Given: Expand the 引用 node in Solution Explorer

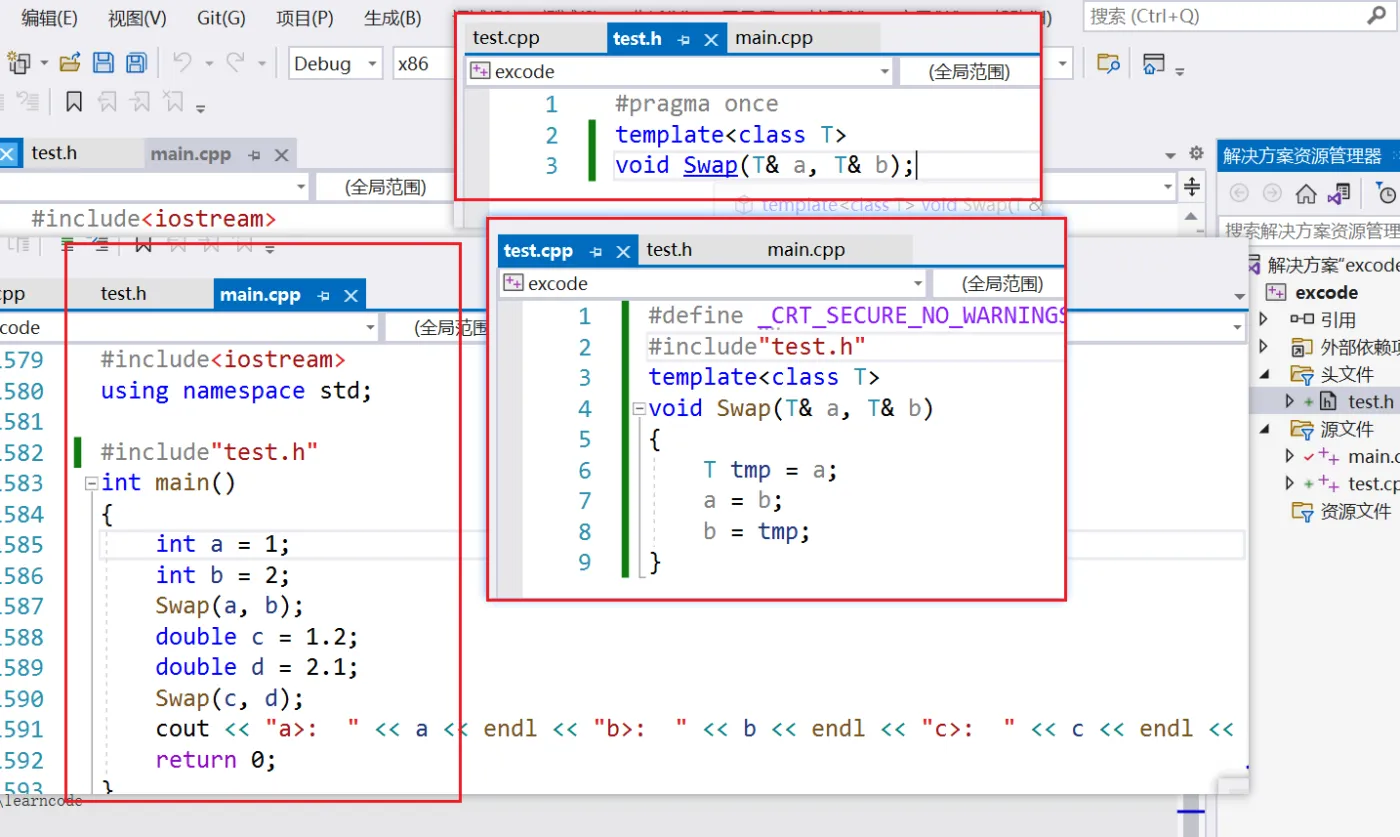Looking at the screenshot, I should 1263,320.
